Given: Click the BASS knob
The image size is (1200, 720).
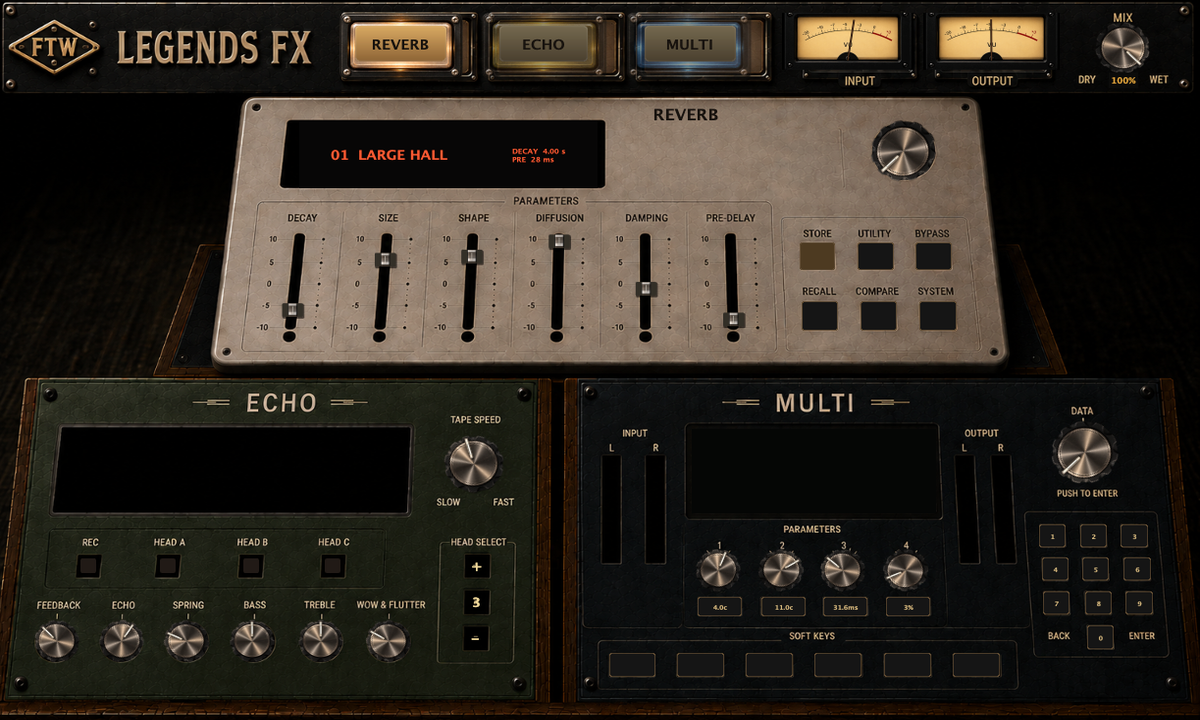Looking at the screenshot, I should [252, 641].
